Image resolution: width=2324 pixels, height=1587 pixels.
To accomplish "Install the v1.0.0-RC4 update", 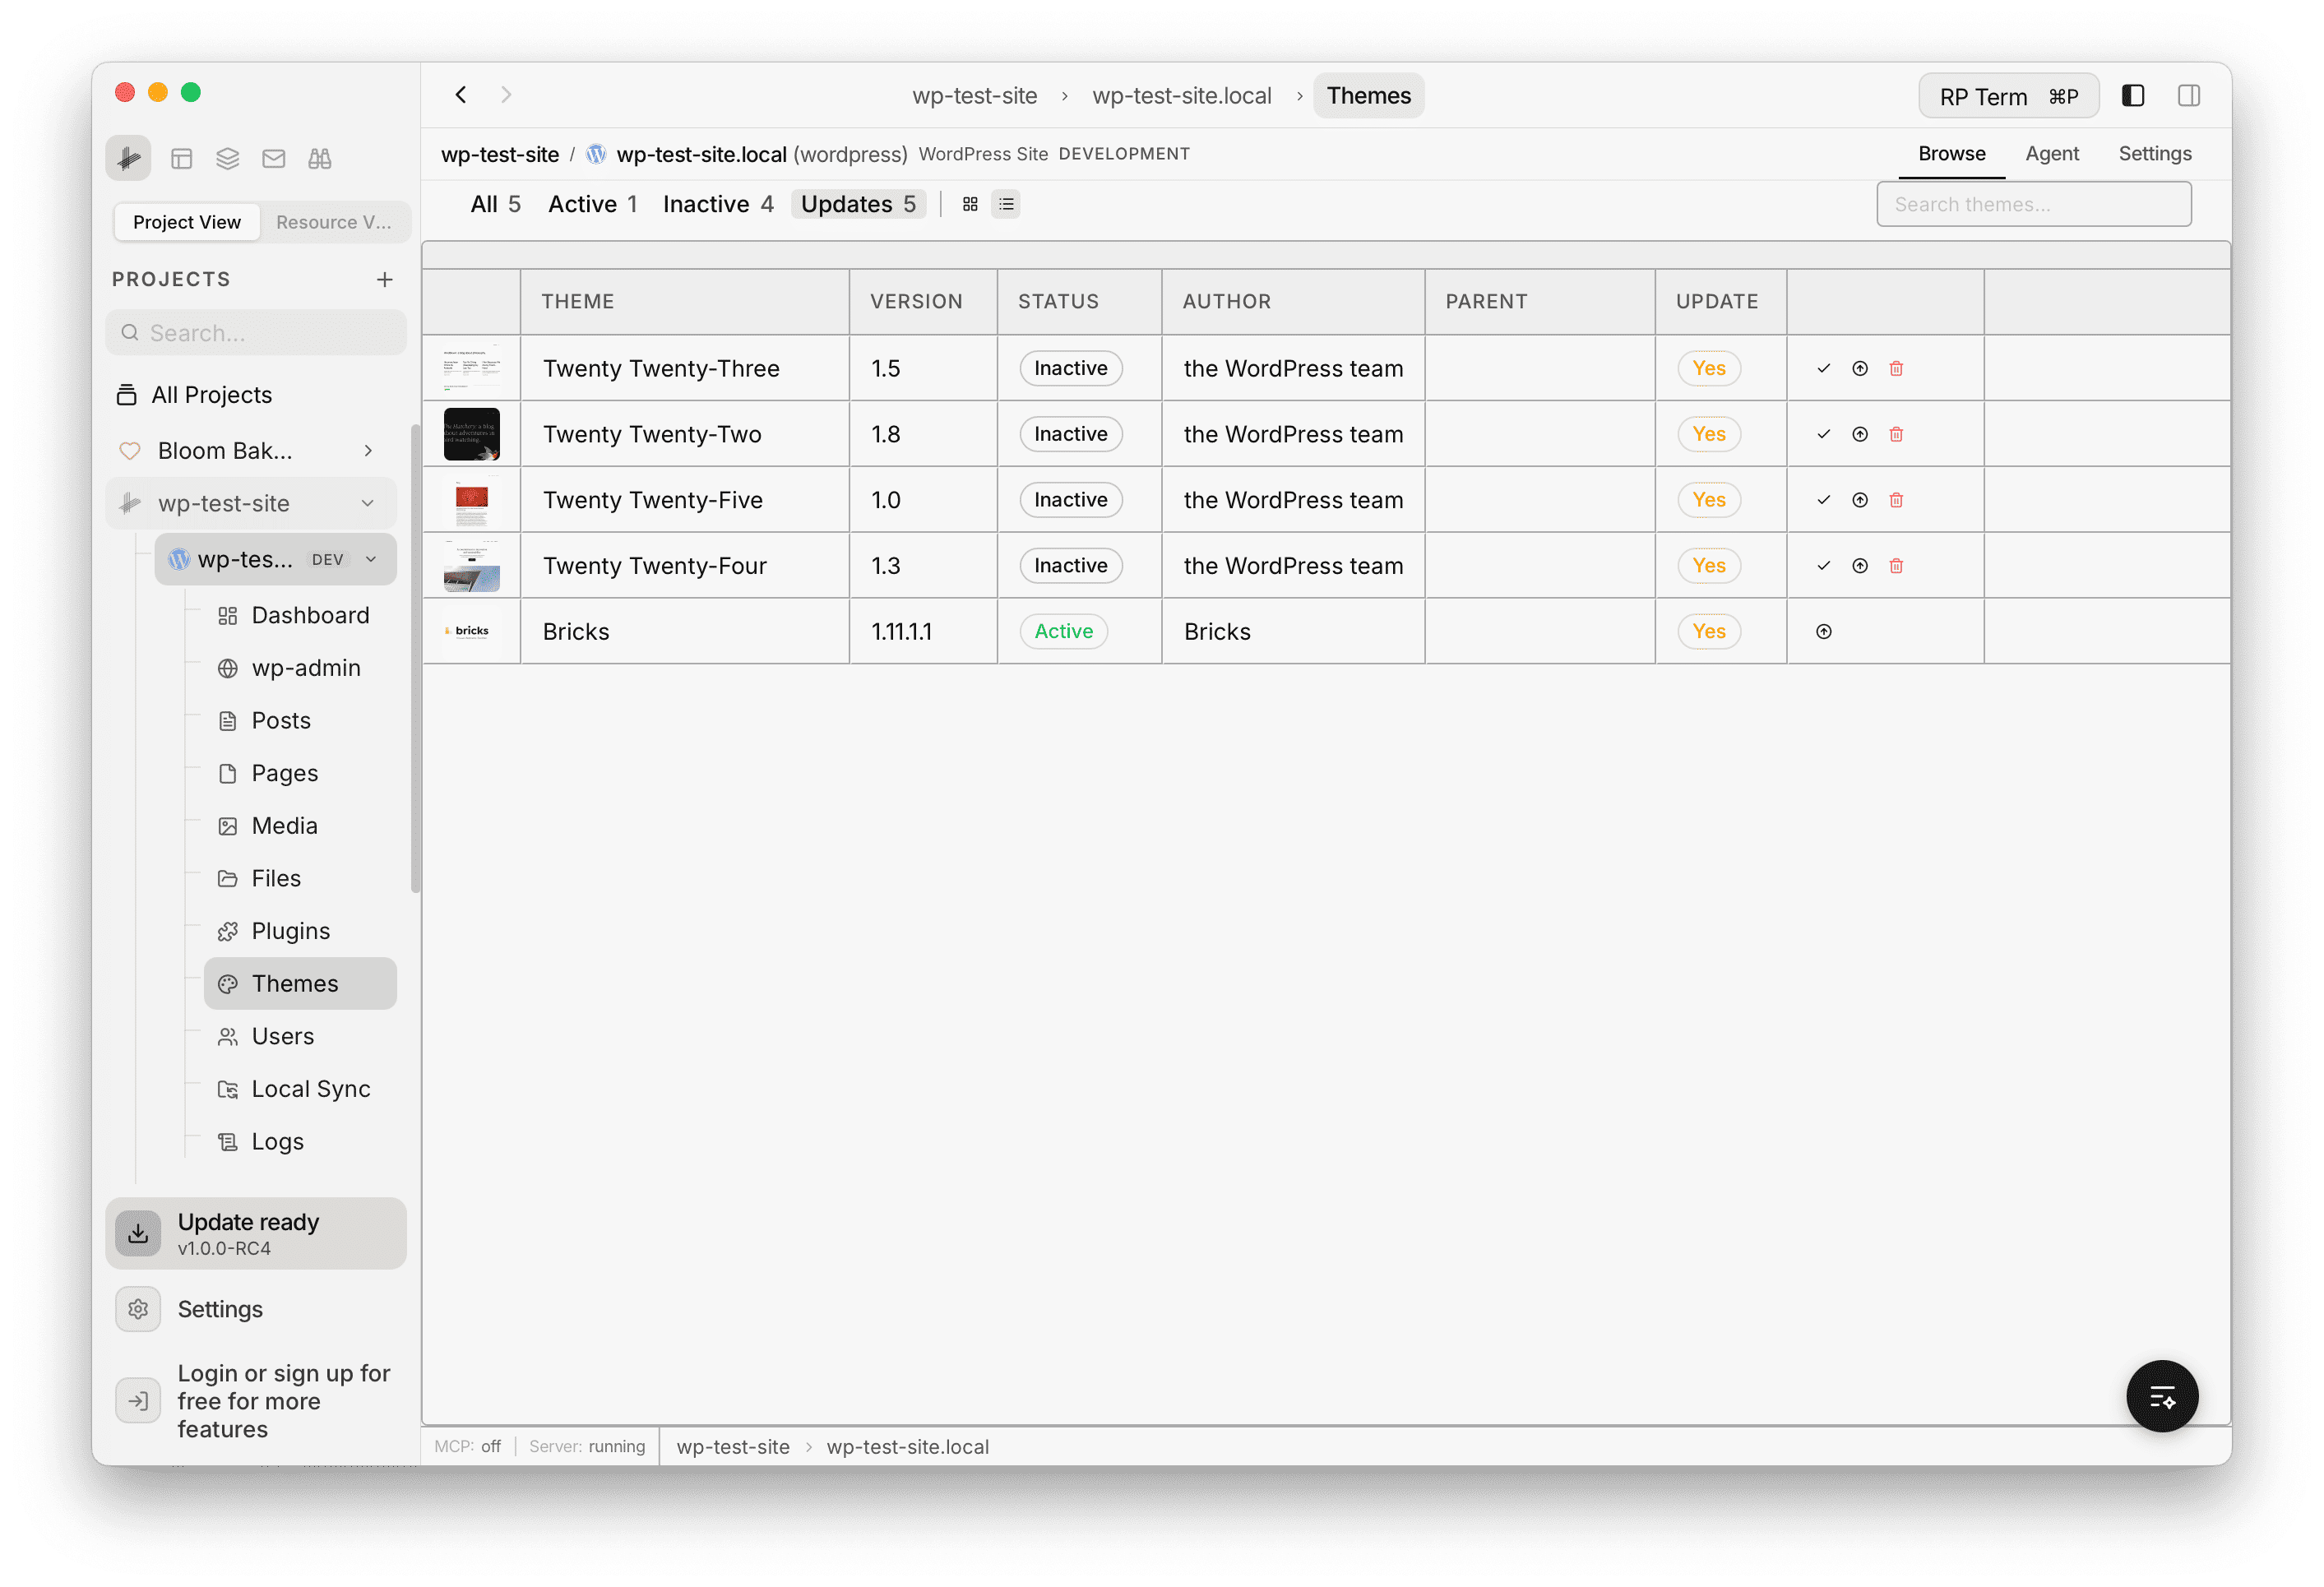I will 256,1233.
